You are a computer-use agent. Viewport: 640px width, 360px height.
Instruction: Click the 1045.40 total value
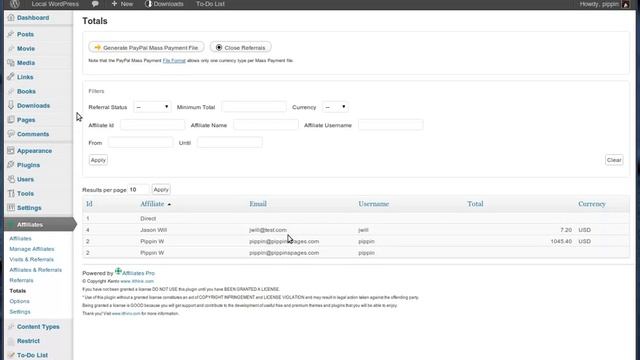pos(561,241)
